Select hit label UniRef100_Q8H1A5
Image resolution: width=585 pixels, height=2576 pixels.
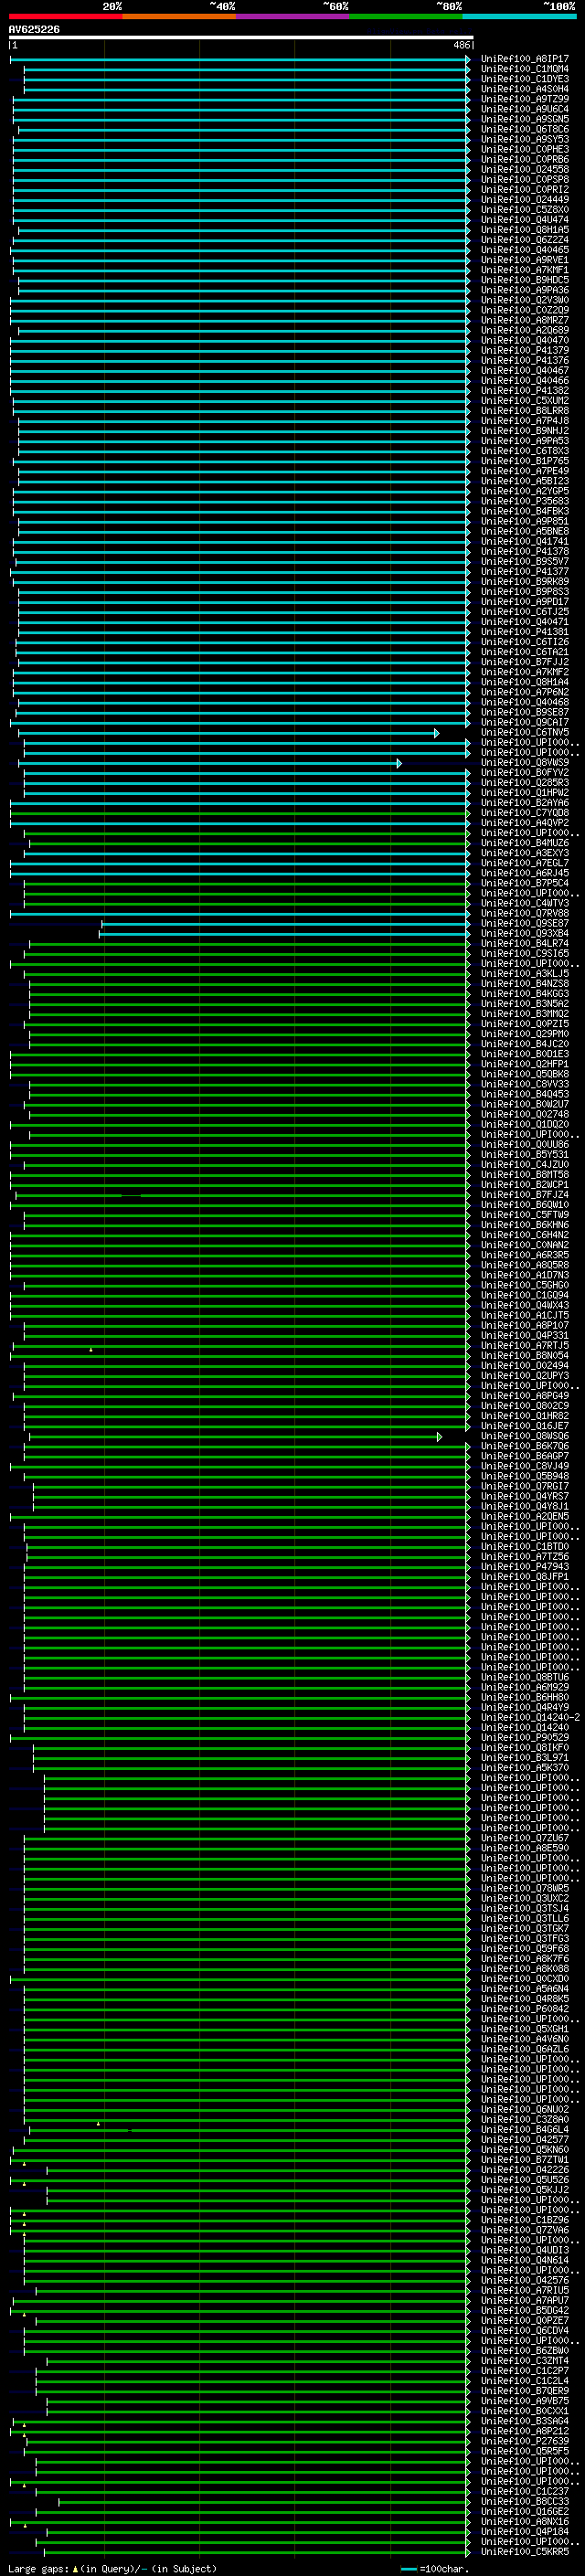pyautogui.click(x=524, y=230)
